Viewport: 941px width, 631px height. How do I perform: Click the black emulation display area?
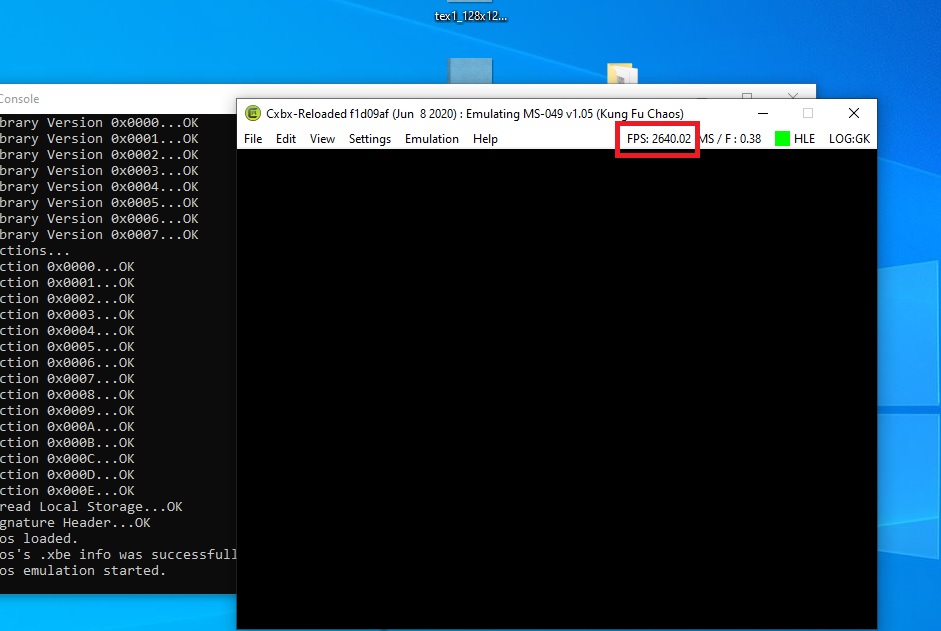(x=556, y=389)
